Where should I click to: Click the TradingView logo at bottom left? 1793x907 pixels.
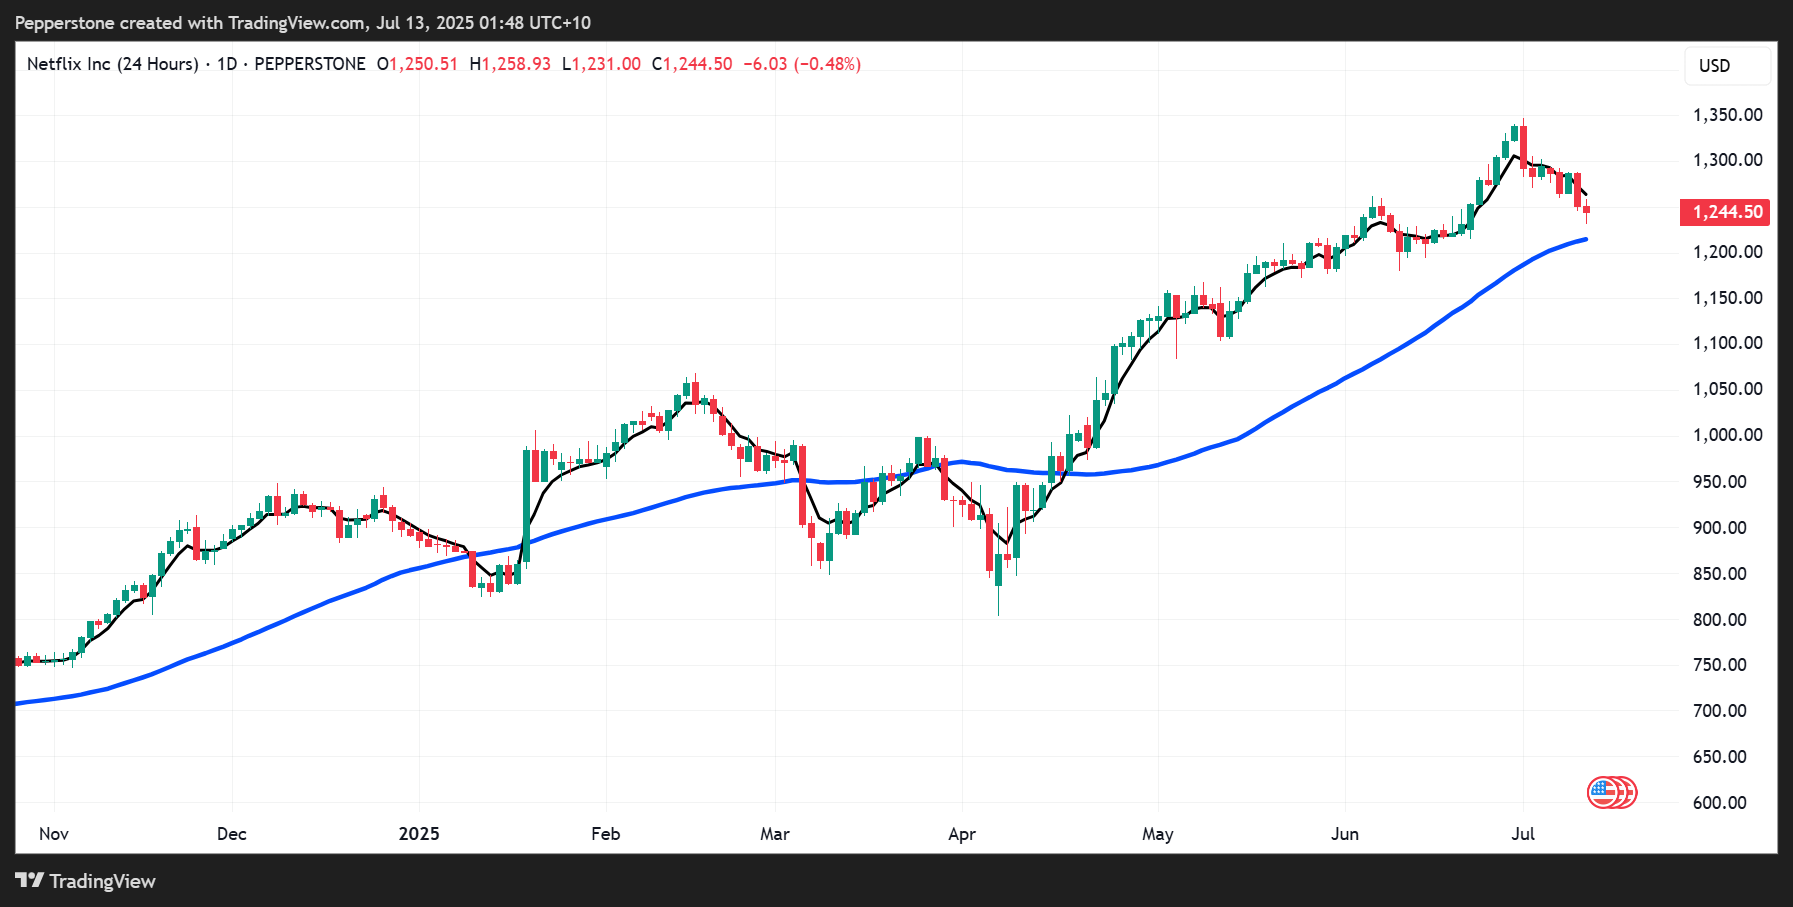[85, 881]
